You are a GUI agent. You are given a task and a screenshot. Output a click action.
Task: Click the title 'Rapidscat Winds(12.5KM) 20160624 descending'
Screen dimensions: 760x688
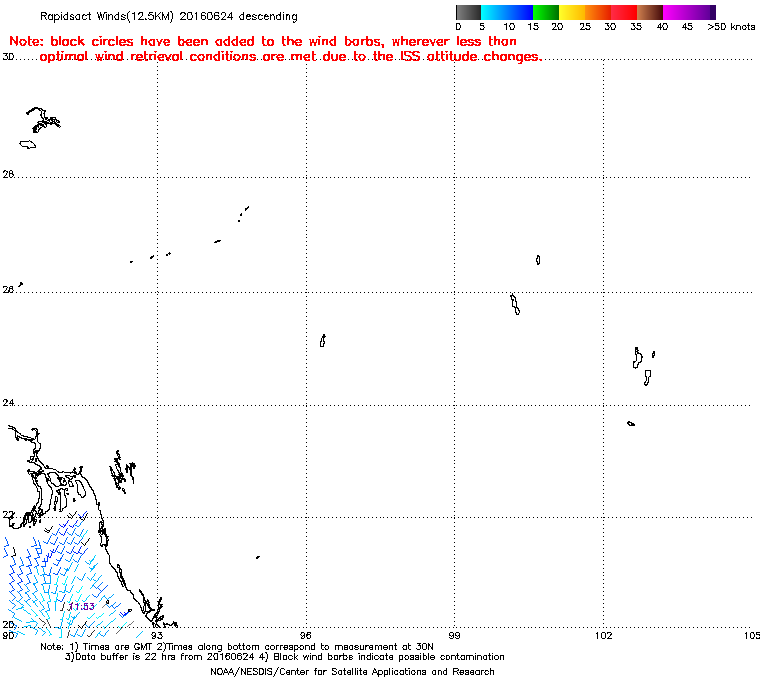169,16
